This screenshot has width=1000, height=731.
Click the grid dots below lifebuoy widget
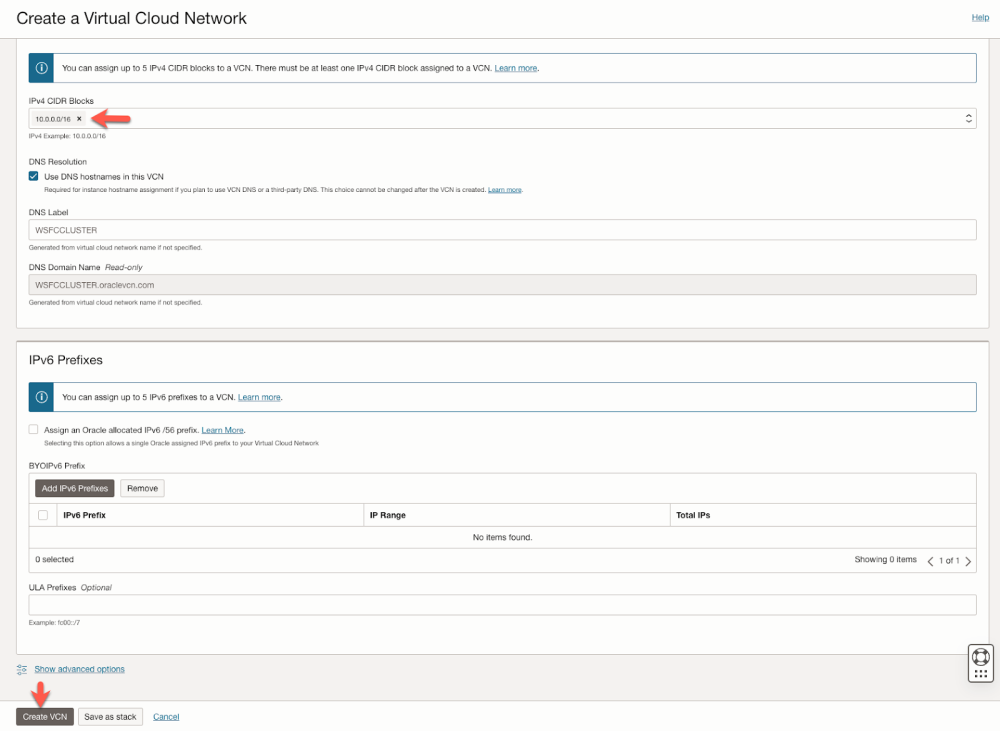980,674
